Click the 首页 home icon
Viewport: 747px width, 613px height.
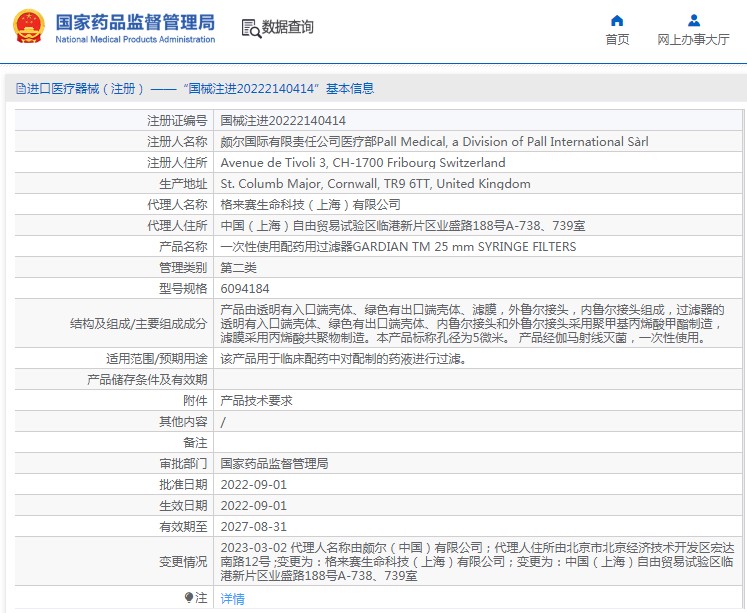click(617, 20)
